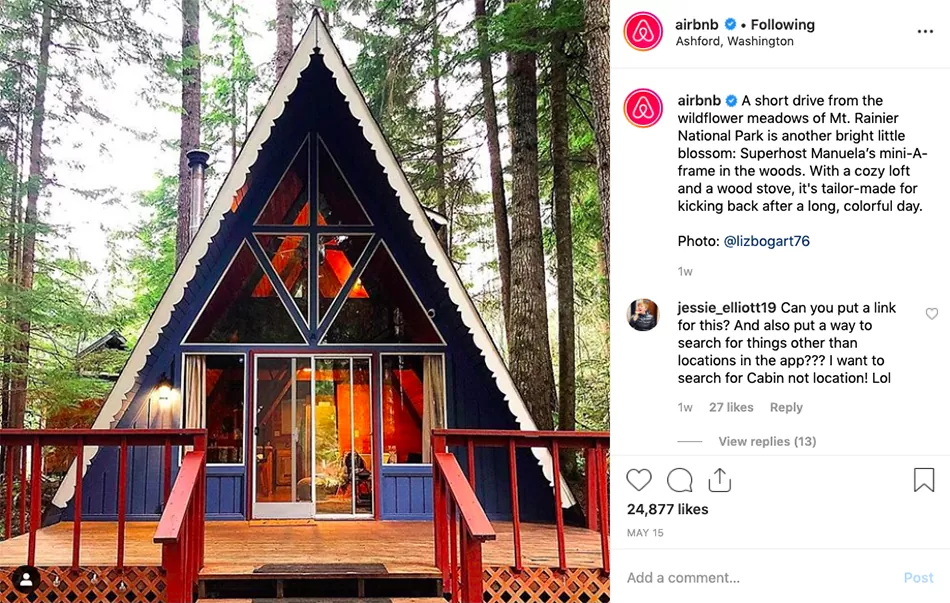This screenshot has width=950, height=603.
Task: Like the post with the heart icon
Action: (639, 480)
